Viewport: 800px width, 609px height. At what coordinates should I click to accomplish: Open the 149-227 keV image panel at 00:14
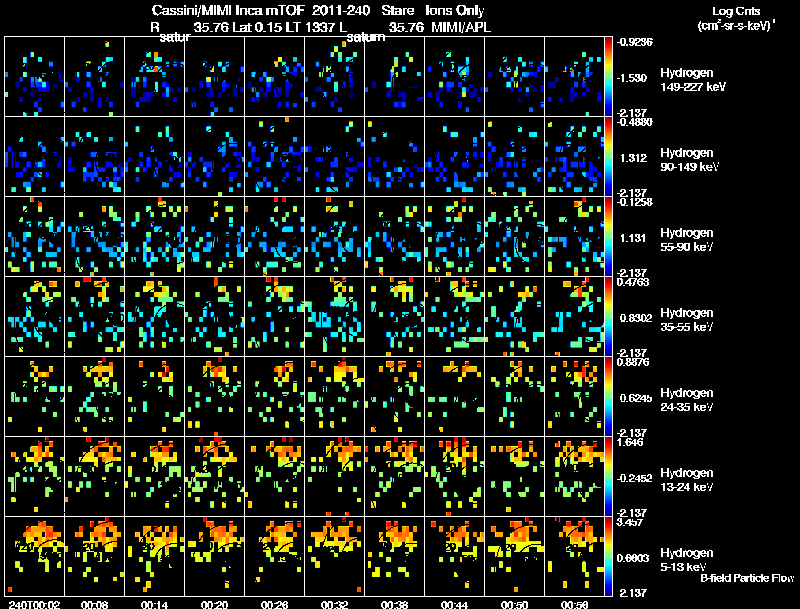[155, 77]
